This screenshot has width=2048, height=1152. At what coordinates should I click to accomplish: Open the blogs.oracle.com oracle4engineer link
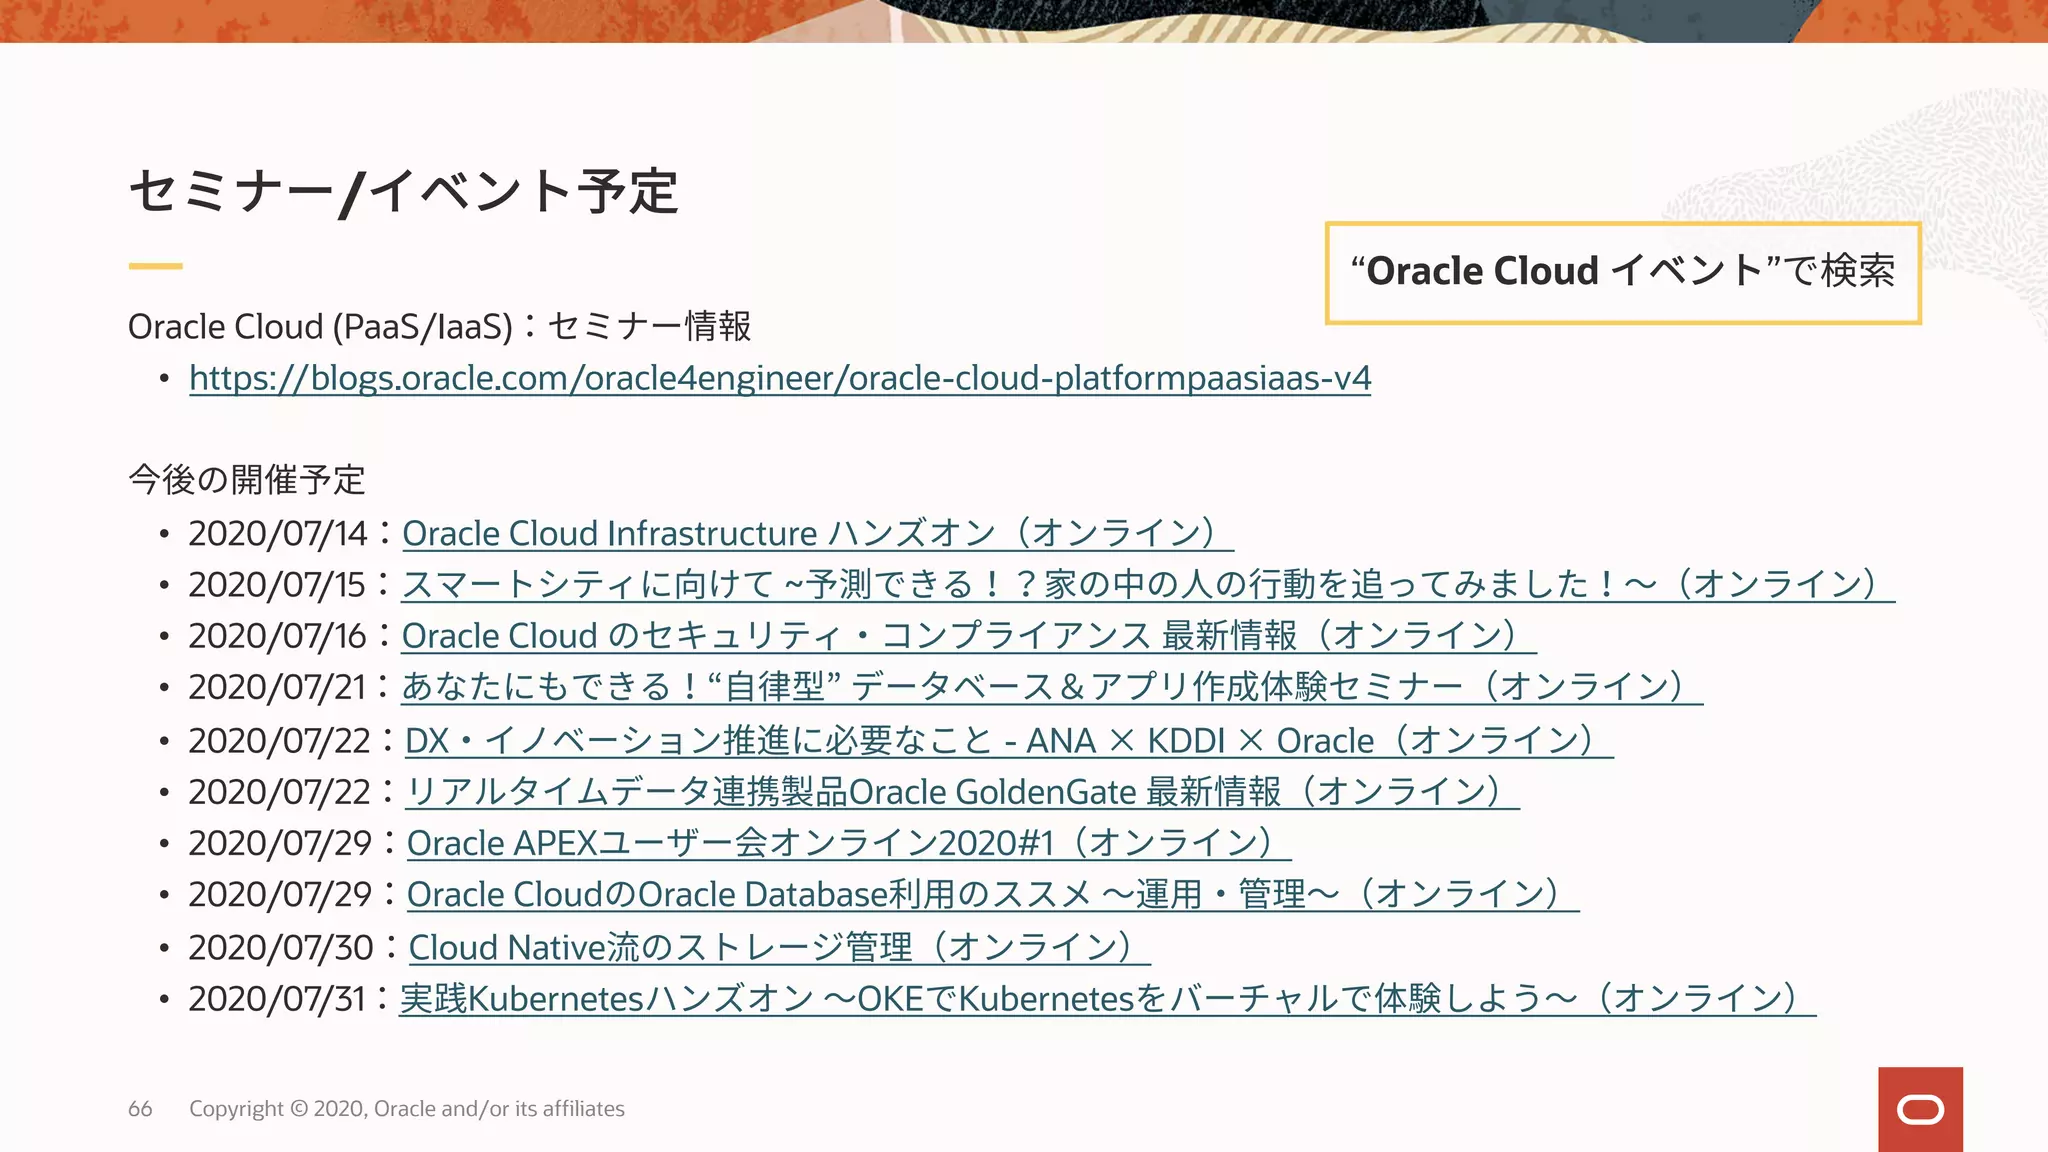pos(780,378)
